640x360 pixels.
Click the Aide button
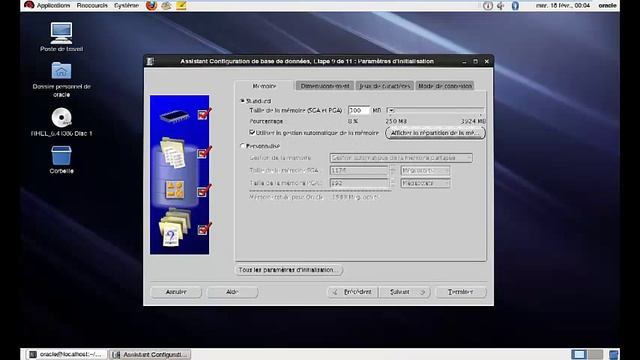(232, 292)
